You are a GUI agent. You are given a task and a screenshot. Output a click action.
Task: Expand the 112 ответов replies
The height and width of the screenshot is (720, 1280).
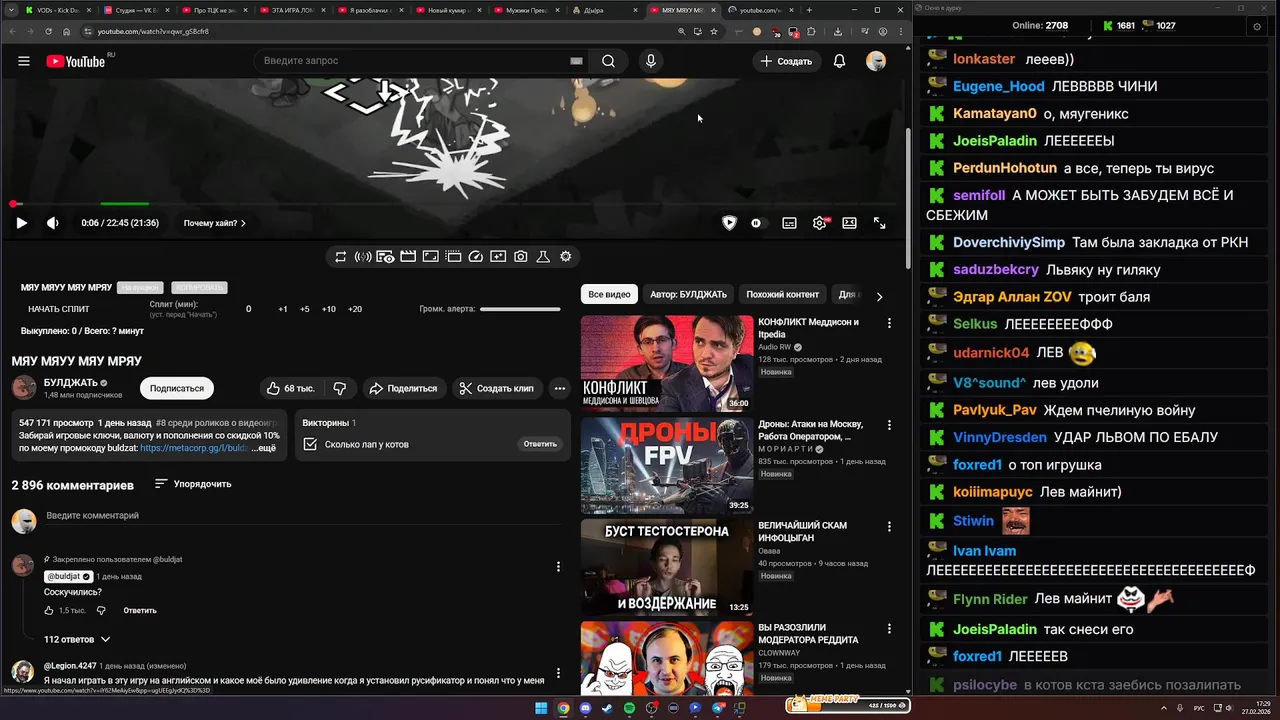pos(77,639)
